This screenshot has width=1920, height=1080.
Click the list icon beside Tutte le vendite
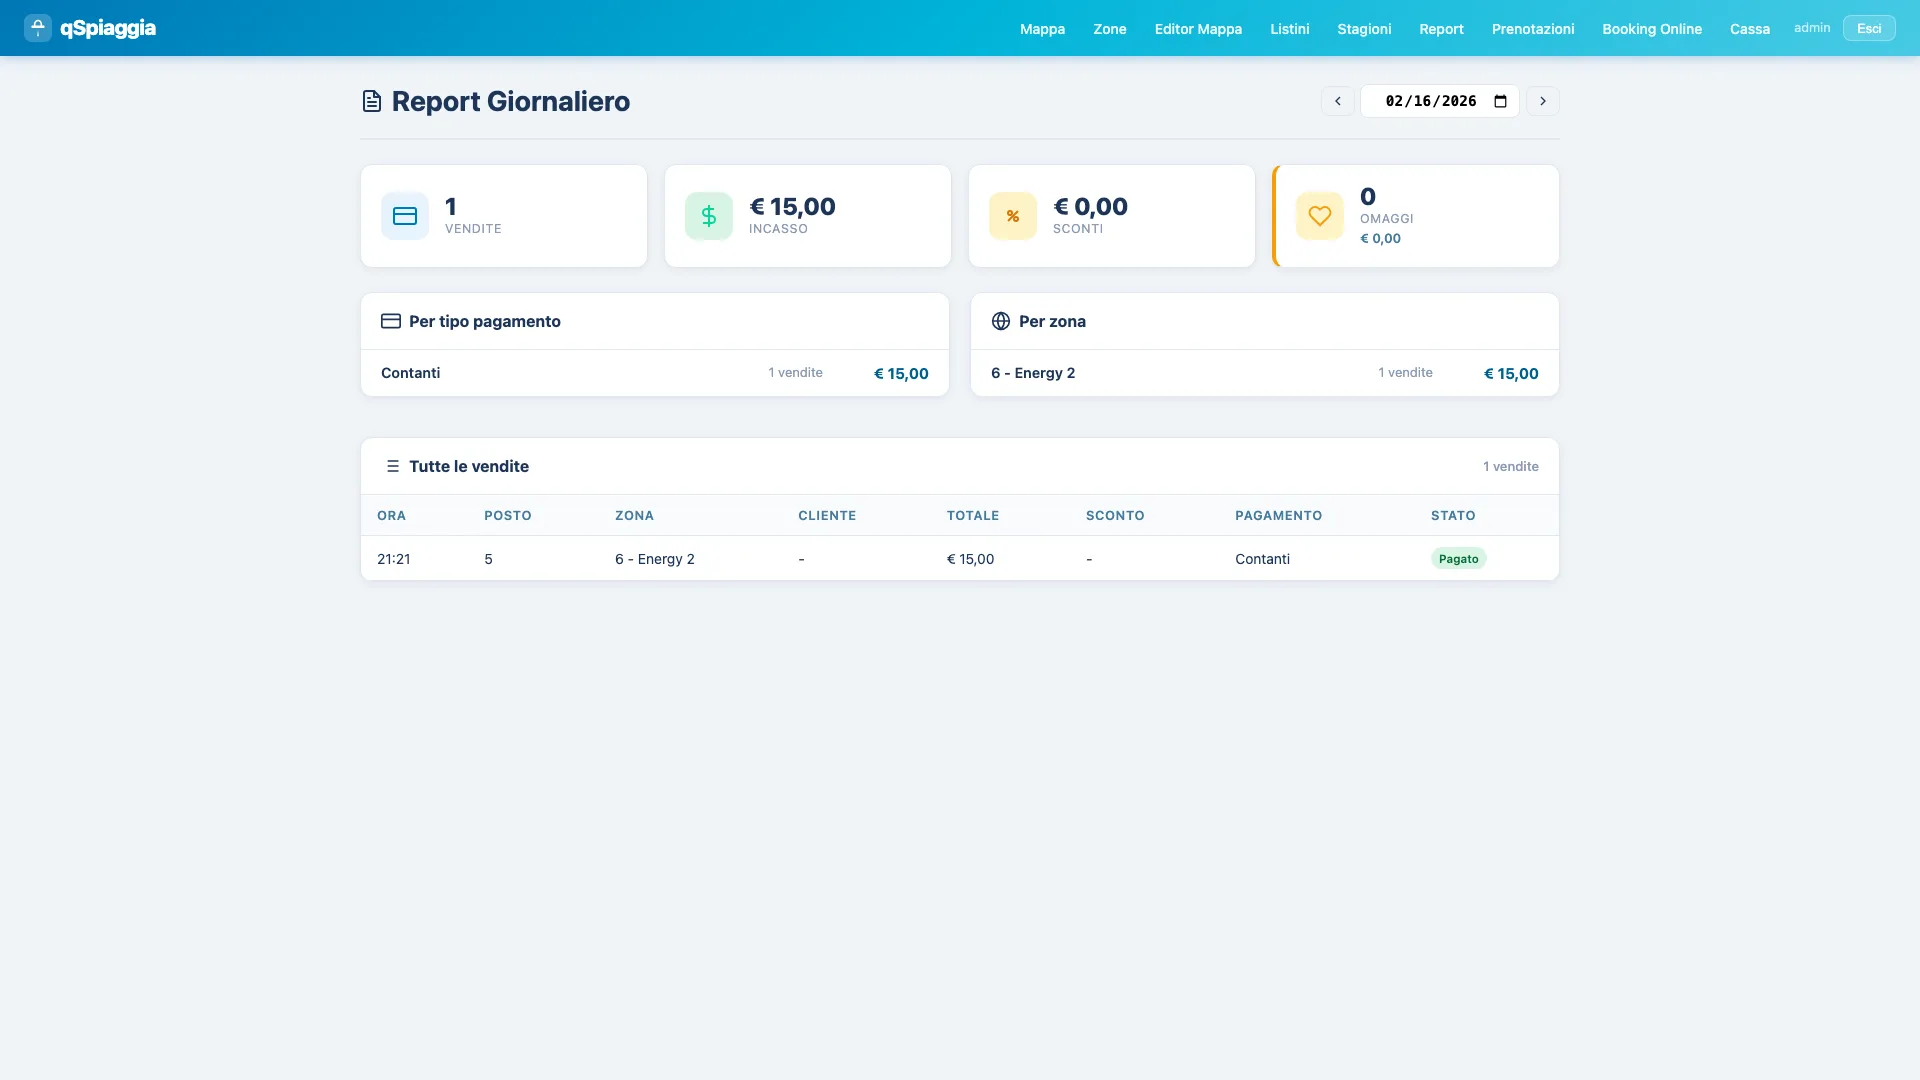pos(393,466)
